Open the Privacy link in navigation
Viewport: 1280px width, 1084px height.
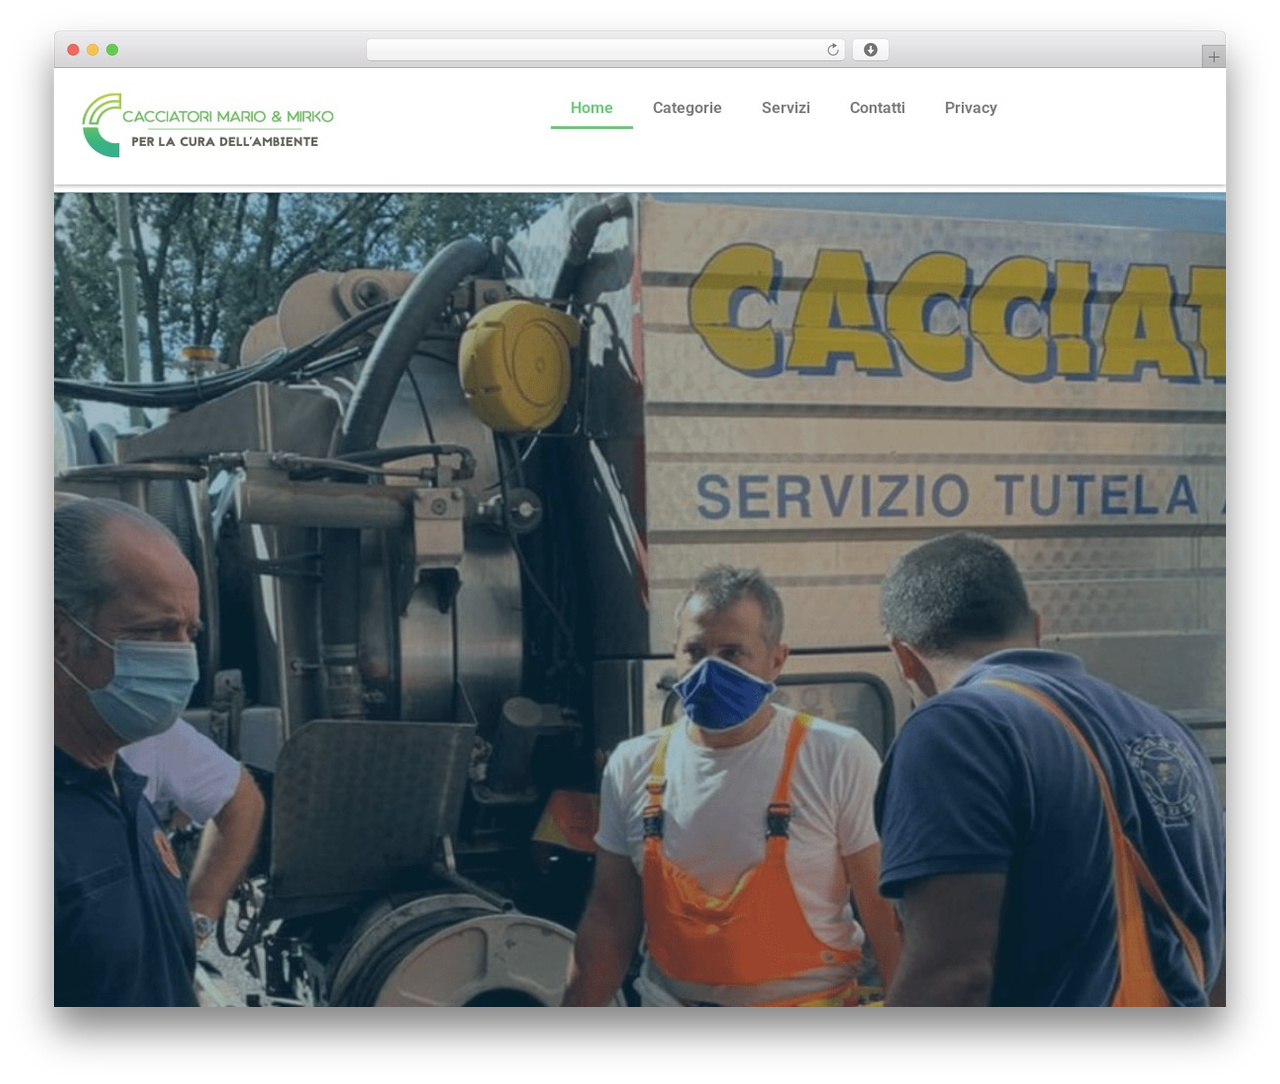point(971,108)
